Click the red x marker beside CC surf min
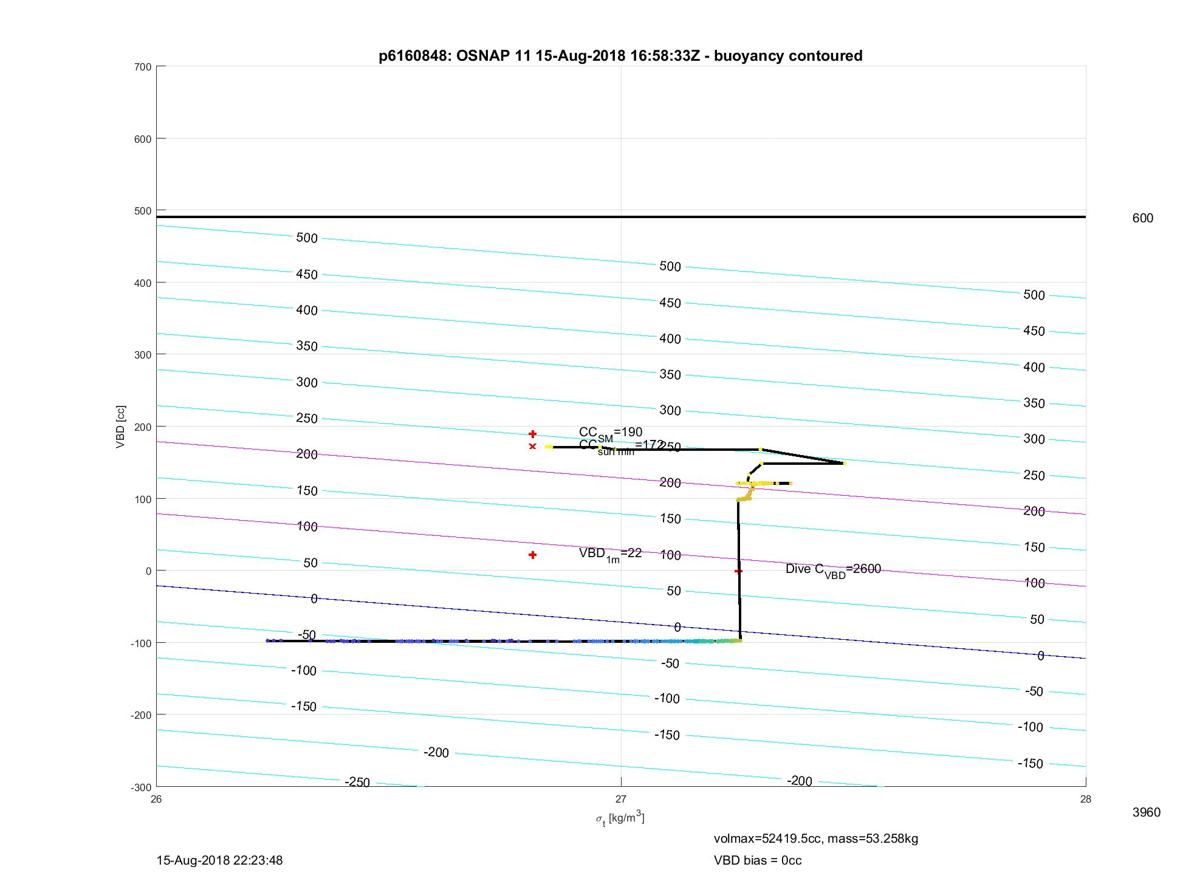This screenshot has width=1200, height=885. click(x=533, y=447)
